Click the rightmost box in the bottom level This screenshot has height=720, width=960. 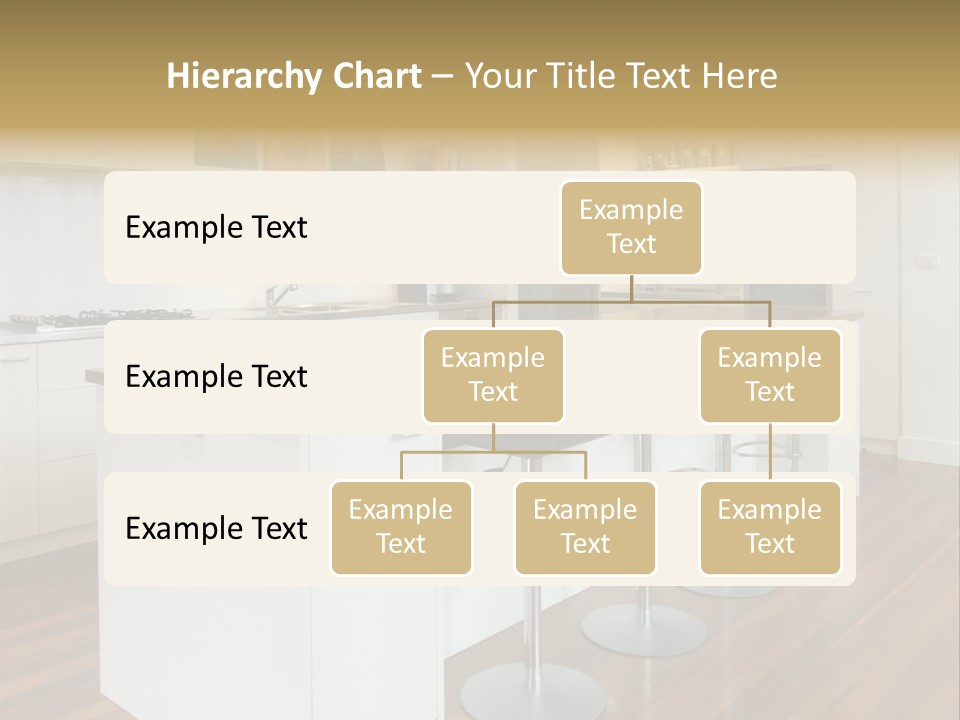coord(769,527)
